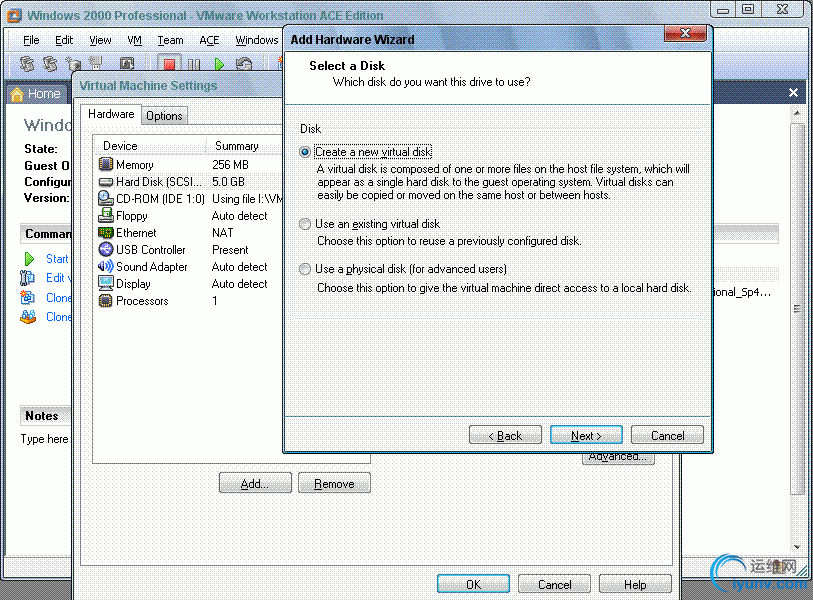This screenshot has width=813, height=600.
Task: Select the CD-ROM (IDE 1:0) device icon
Action: [x=105, y=198]
